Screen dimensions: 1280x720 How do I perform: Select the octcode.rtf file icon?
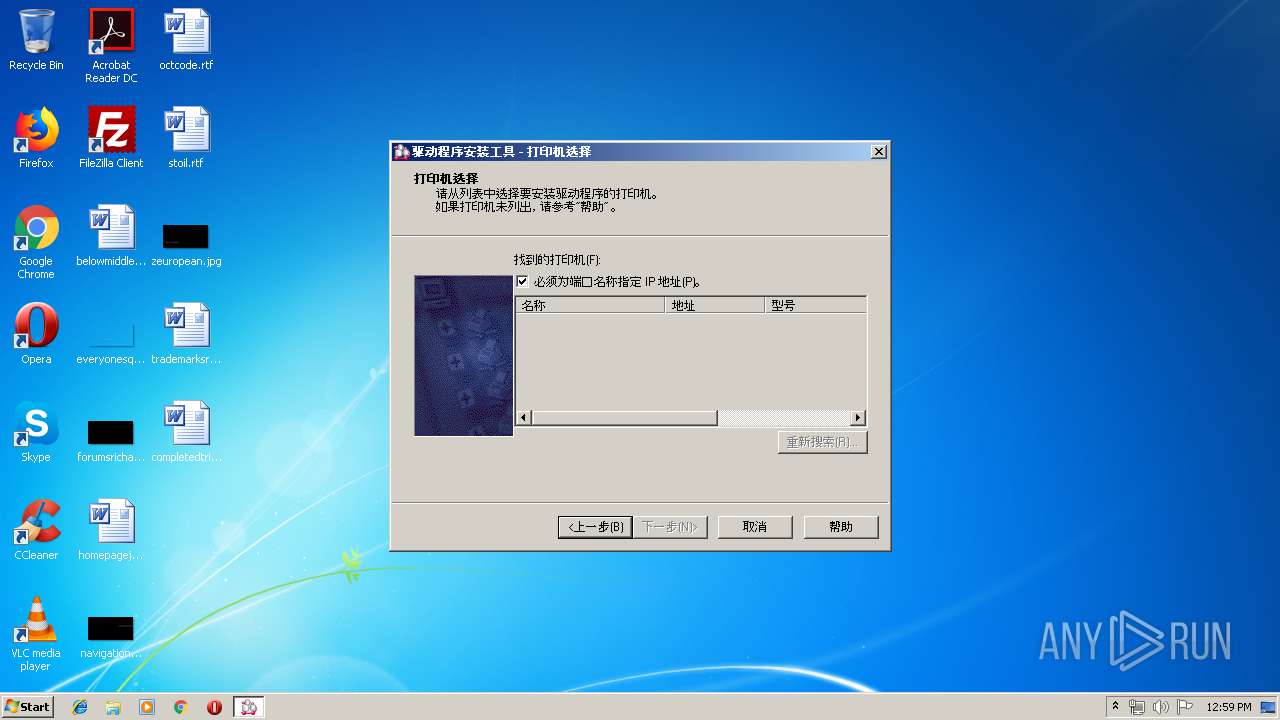click(186, 40)
